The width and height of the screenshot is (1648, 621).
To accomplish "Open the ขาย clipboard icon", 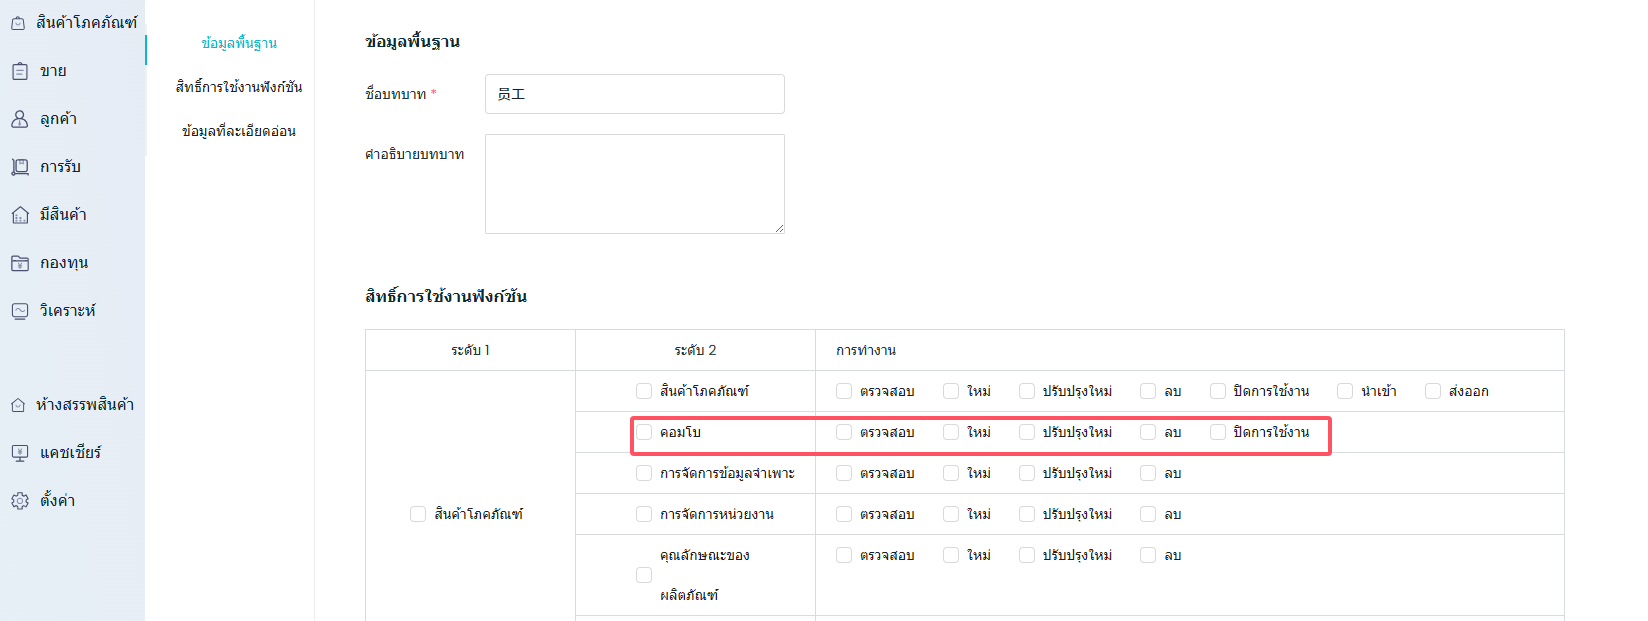I will tap(20, 71).
